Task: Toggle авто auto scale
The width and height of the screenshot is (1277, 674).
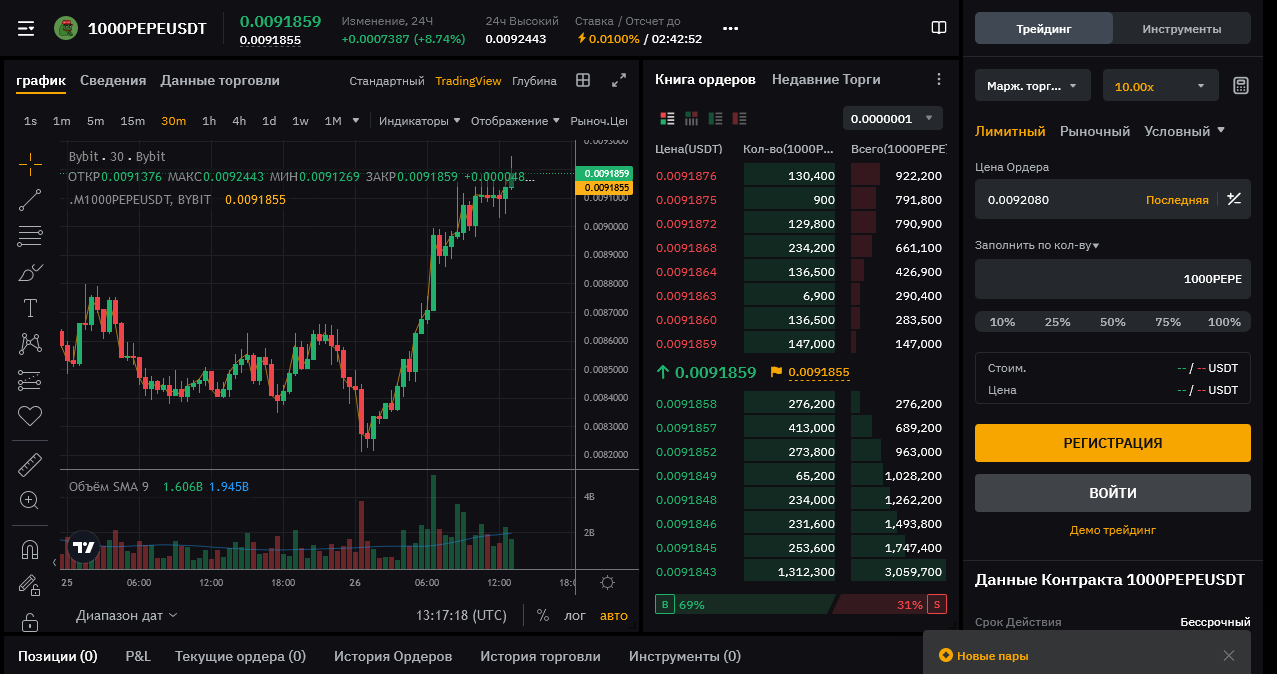Action: click(614, 615)
